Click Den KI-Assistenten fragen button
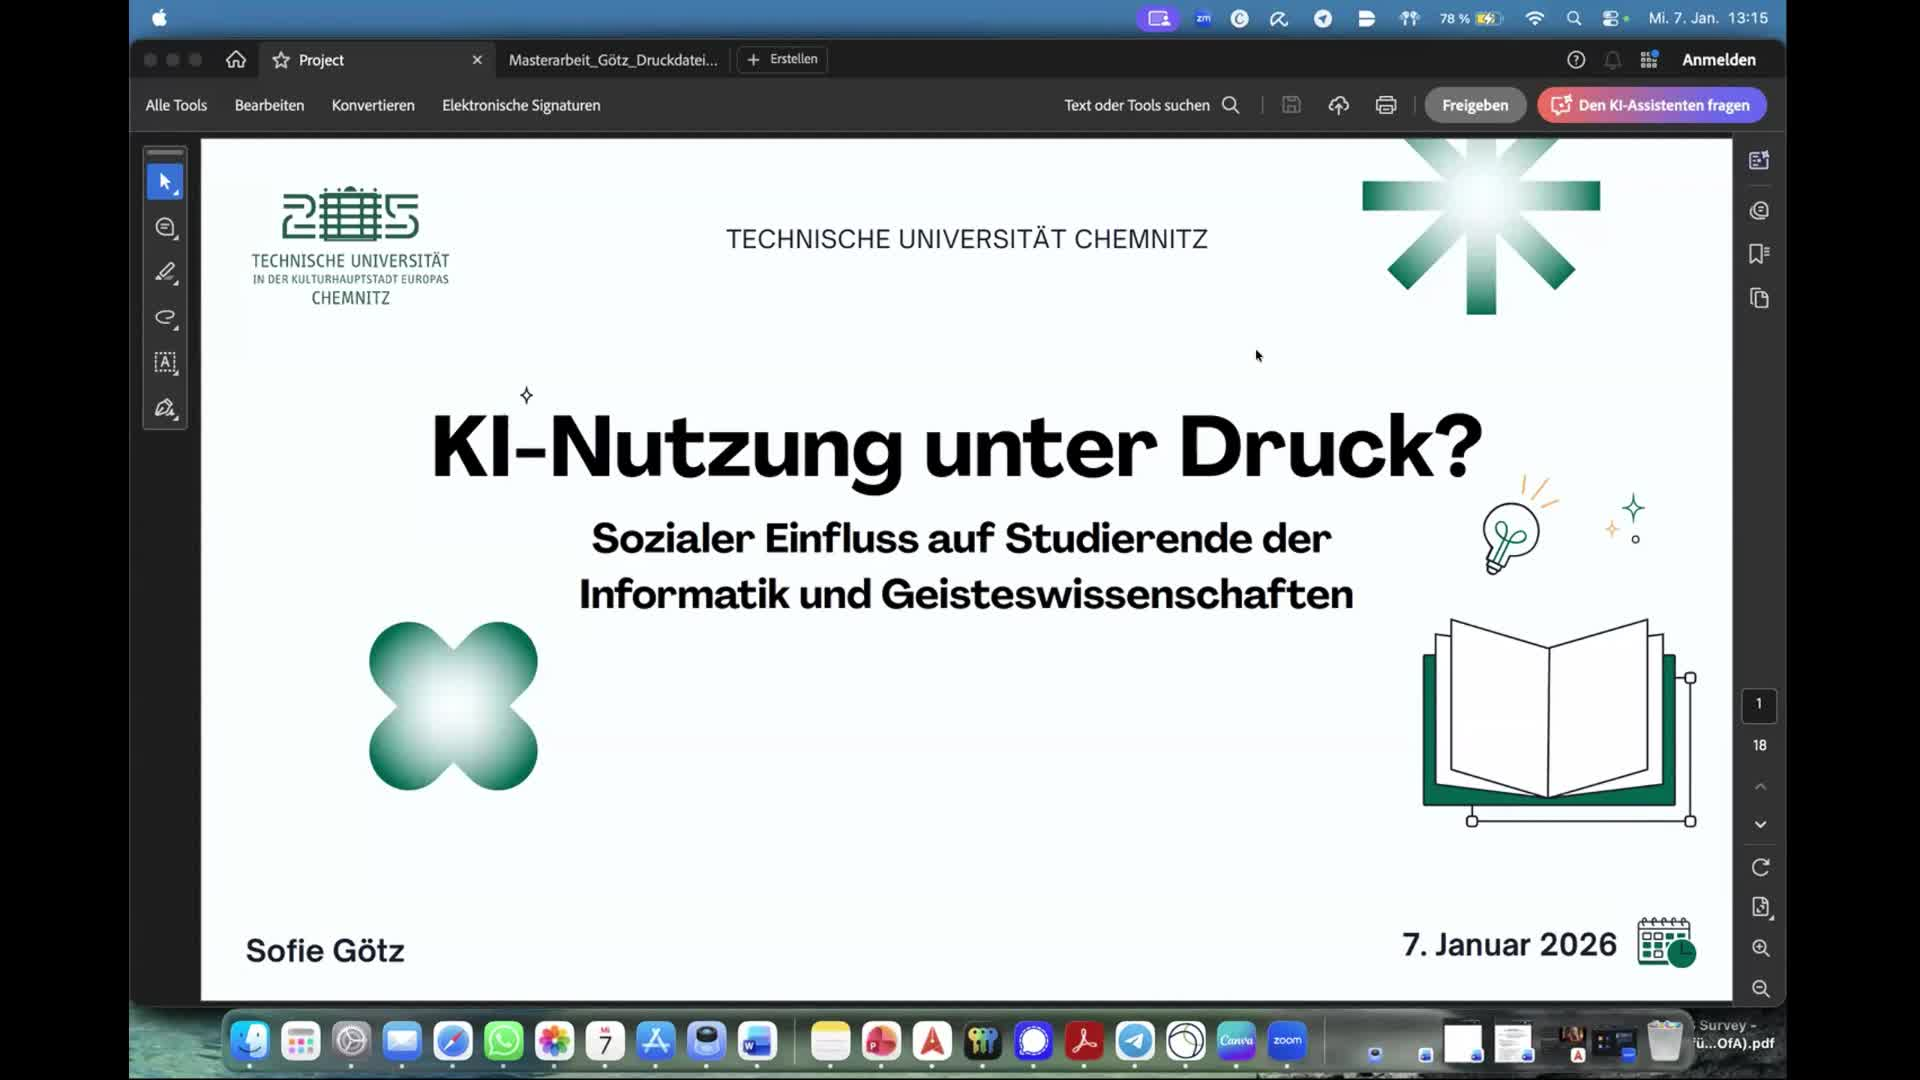 [1652, 105]
